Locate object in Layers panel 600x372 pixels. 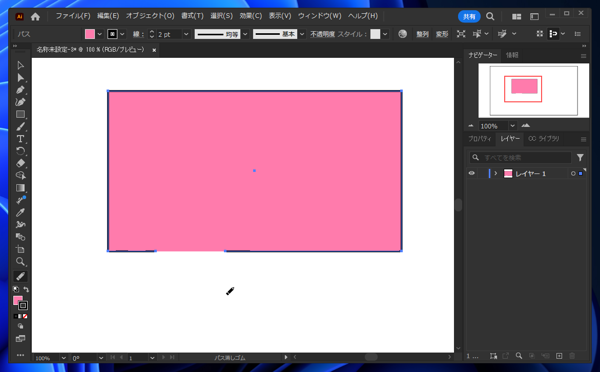click(518, 356)
